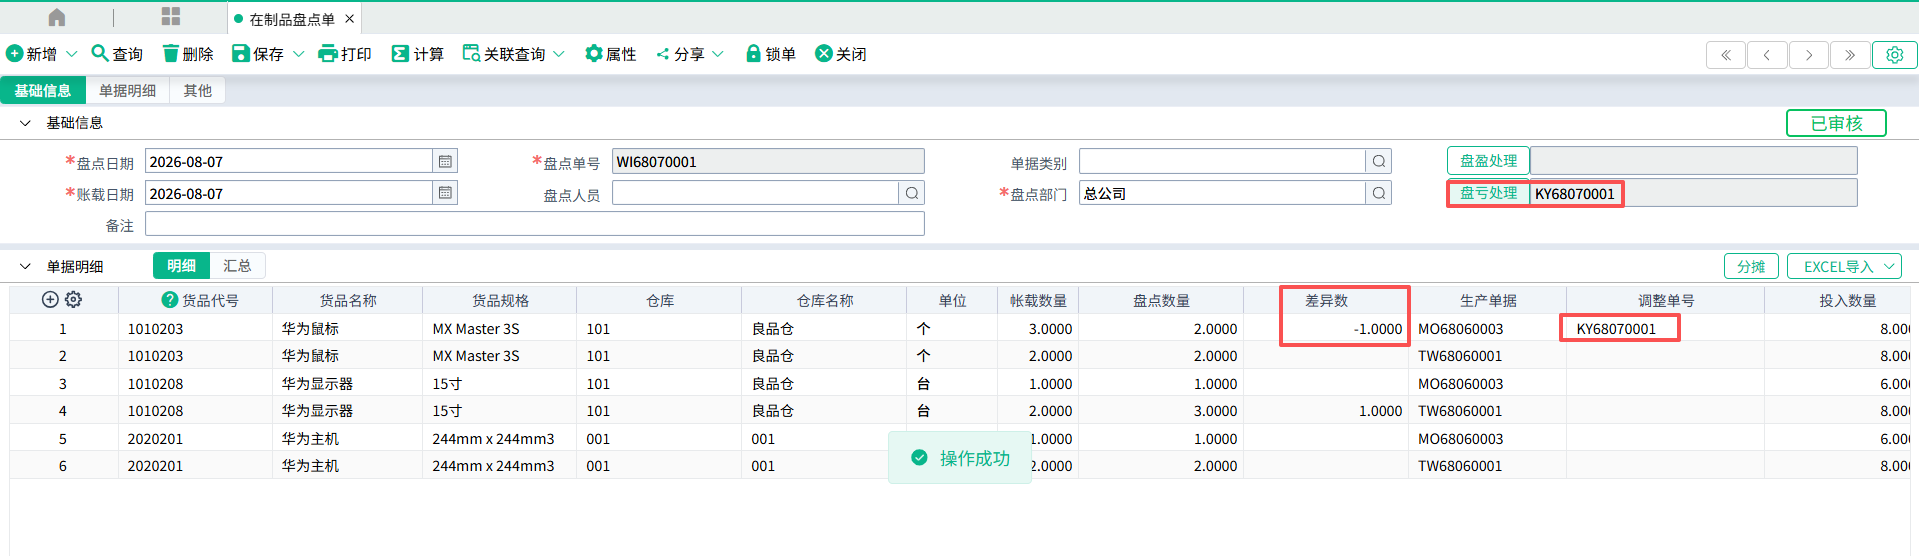This screenshot has width=1919, height=556.
Task: Click the 已审核 status button
Action: pos(1836,123)
